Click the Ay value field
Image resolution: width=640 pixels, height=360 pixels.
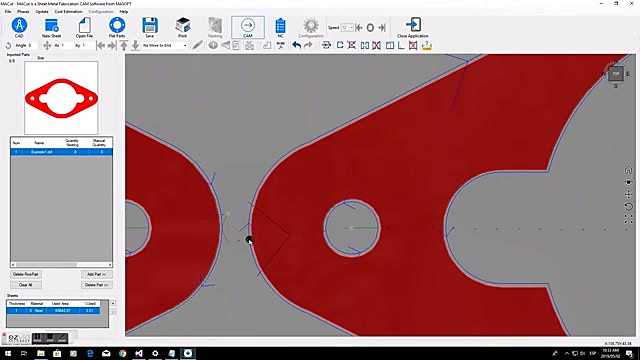pos(87,45)
